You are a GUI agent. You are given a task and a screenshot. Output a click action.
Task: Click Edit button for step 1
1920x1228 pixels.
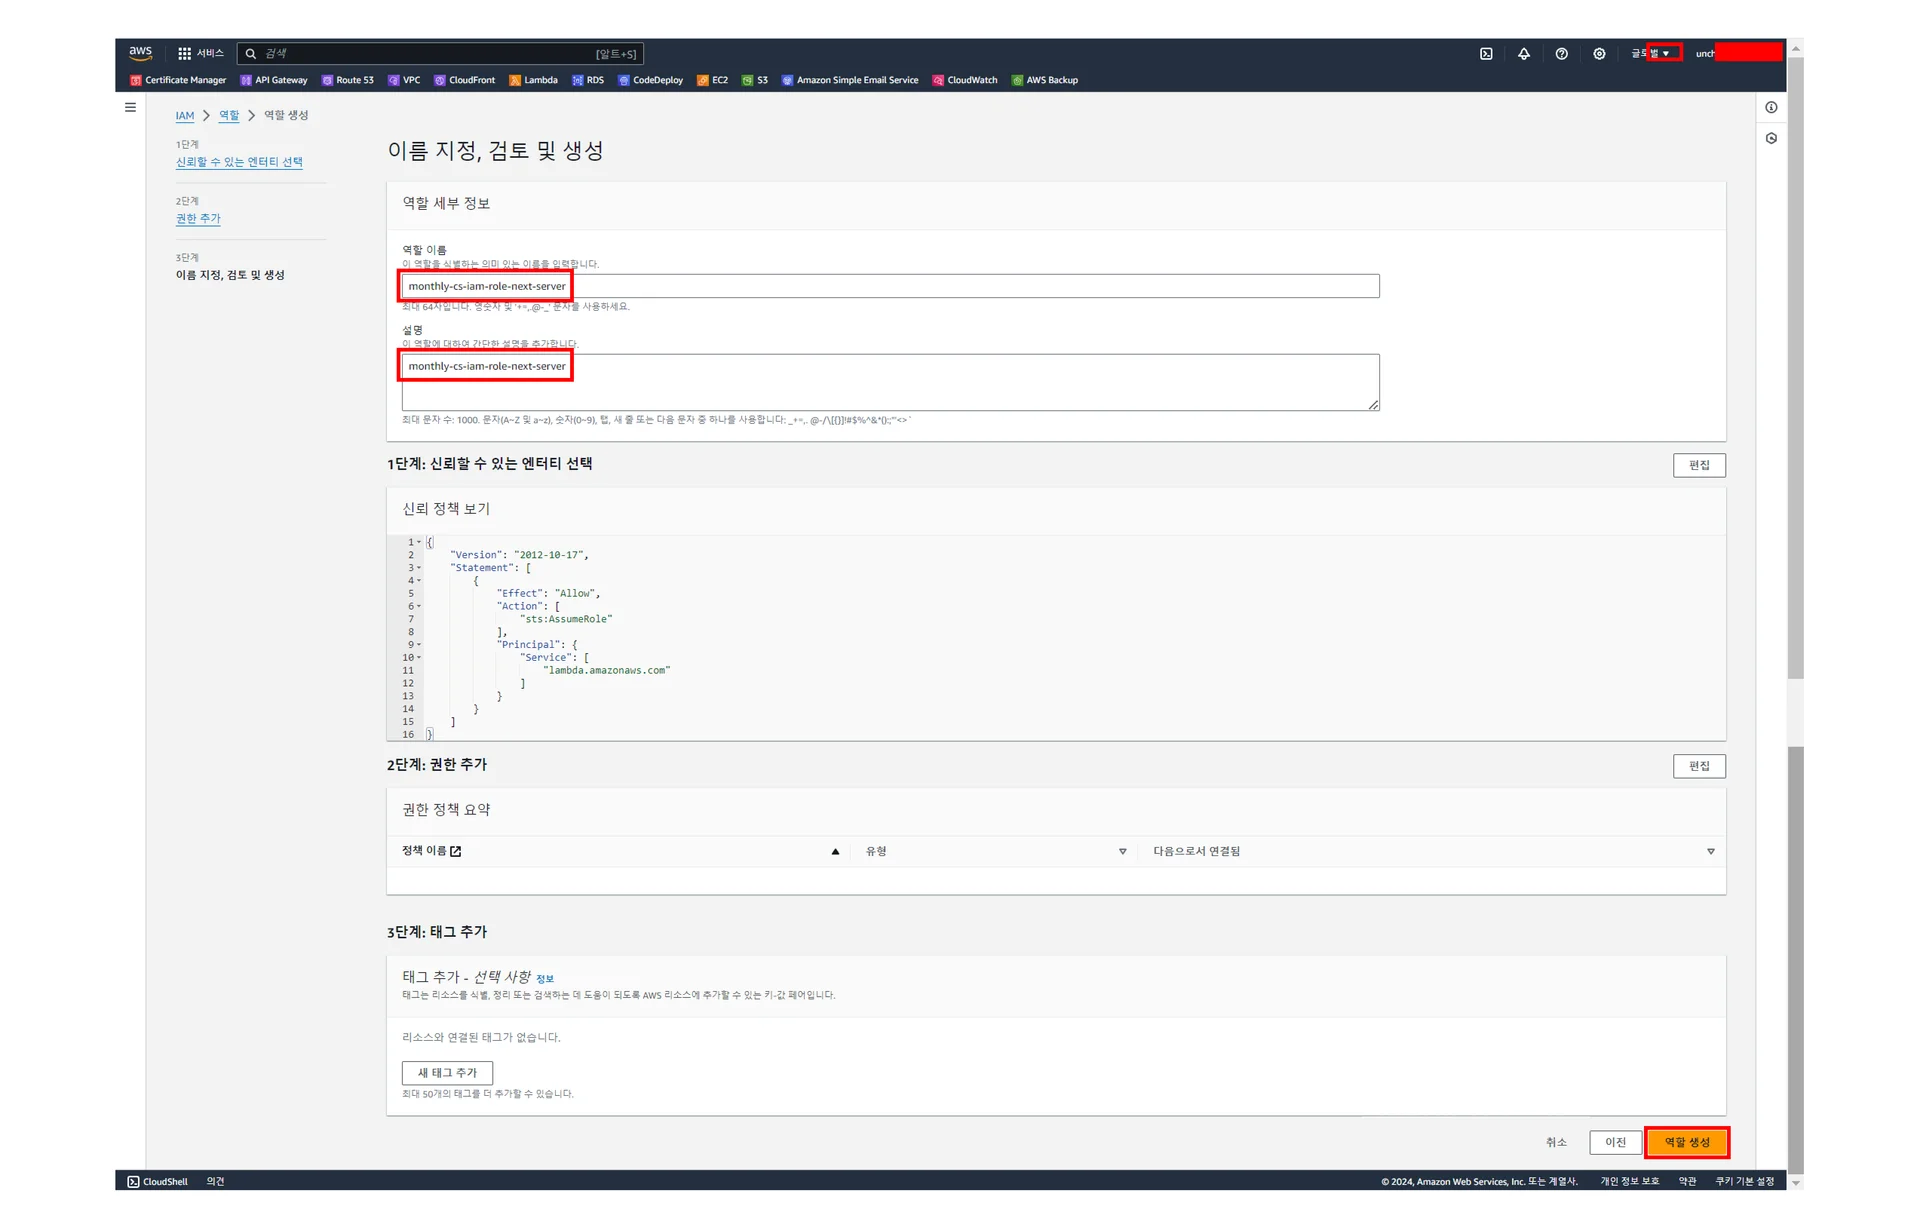(x=1698, y=465)
